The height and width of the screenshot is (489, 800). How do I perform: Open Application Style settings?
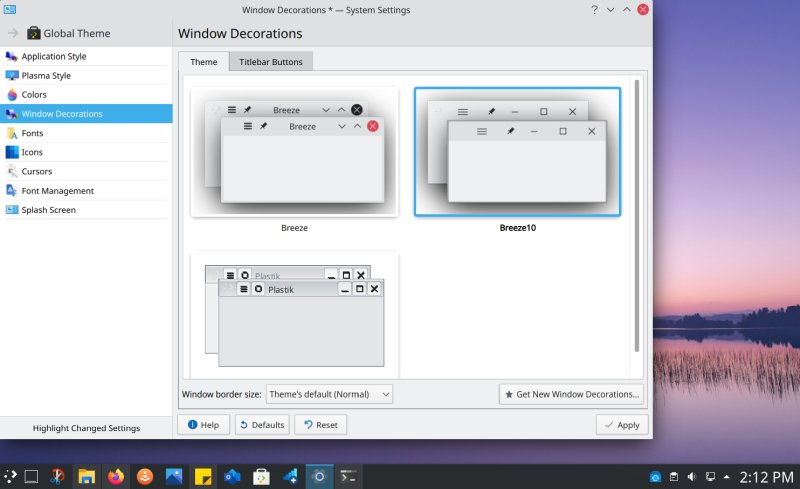coord(53,56)
